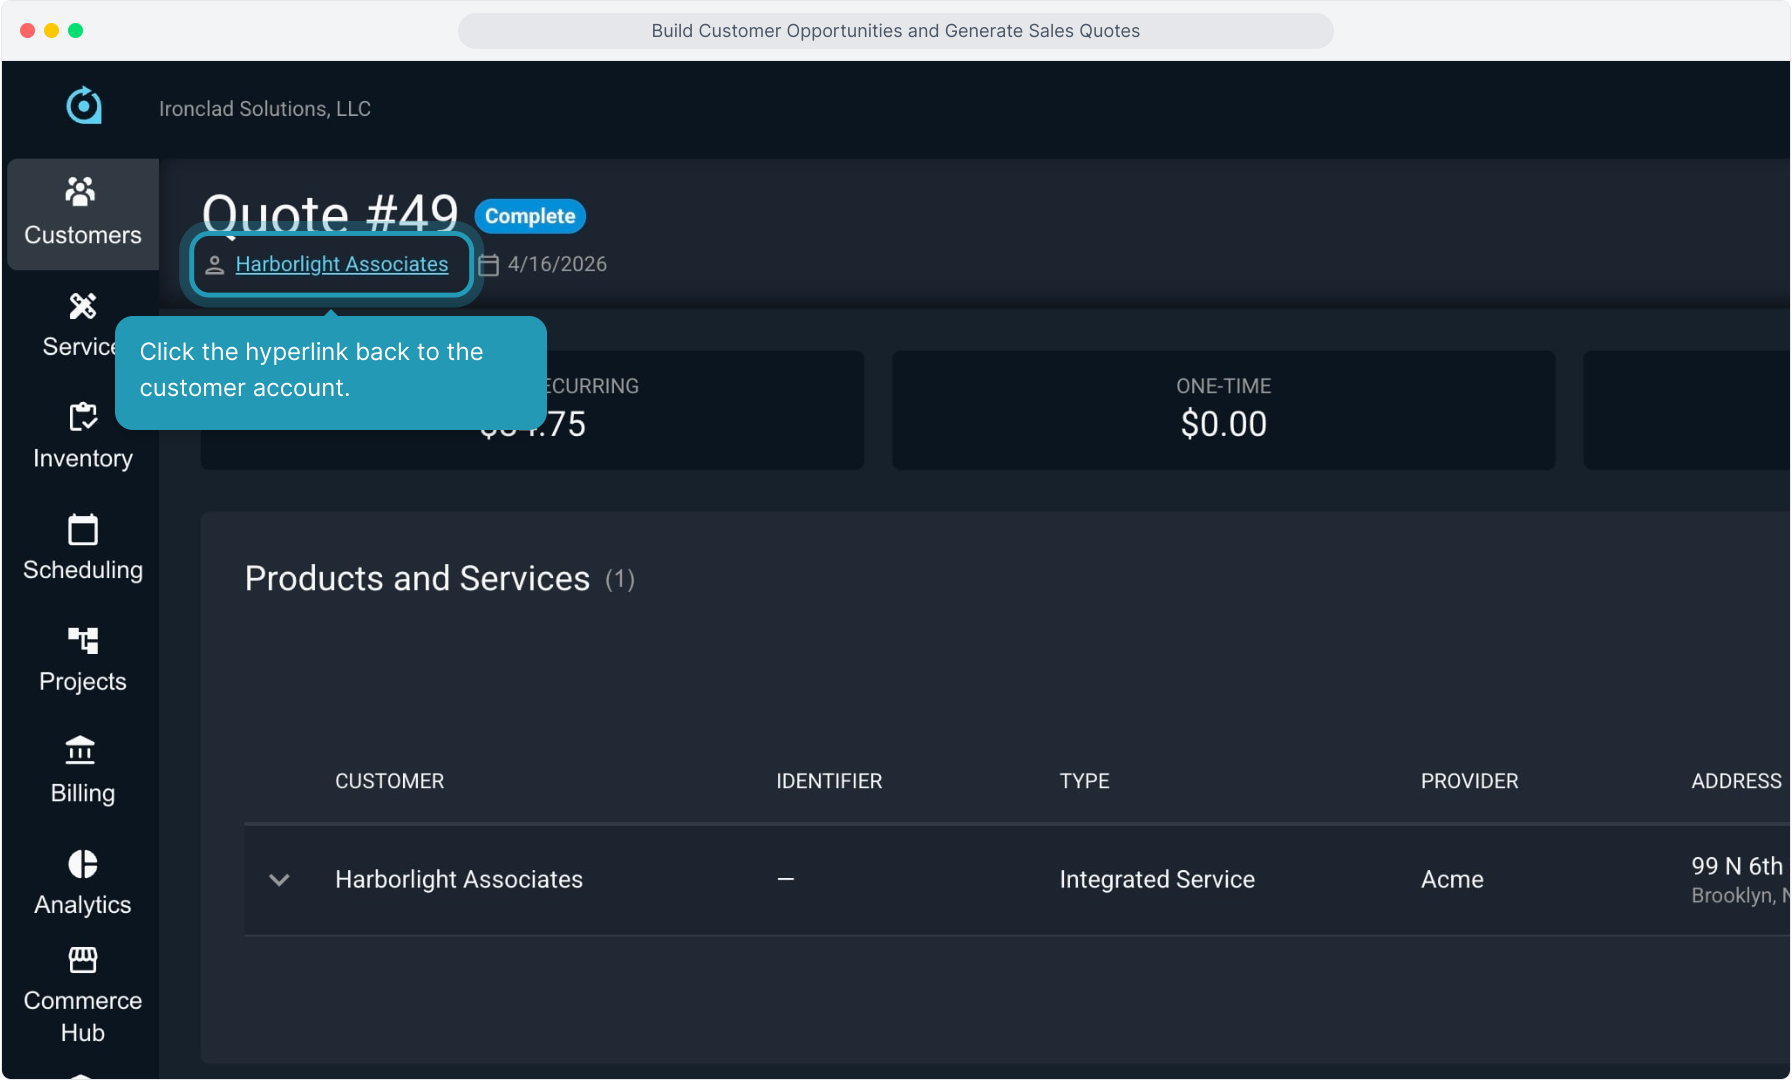Click the Harborlight Associates hyperlink
The height and width of the screenshot is (1080, 1792).
click(x=341, y=264)
